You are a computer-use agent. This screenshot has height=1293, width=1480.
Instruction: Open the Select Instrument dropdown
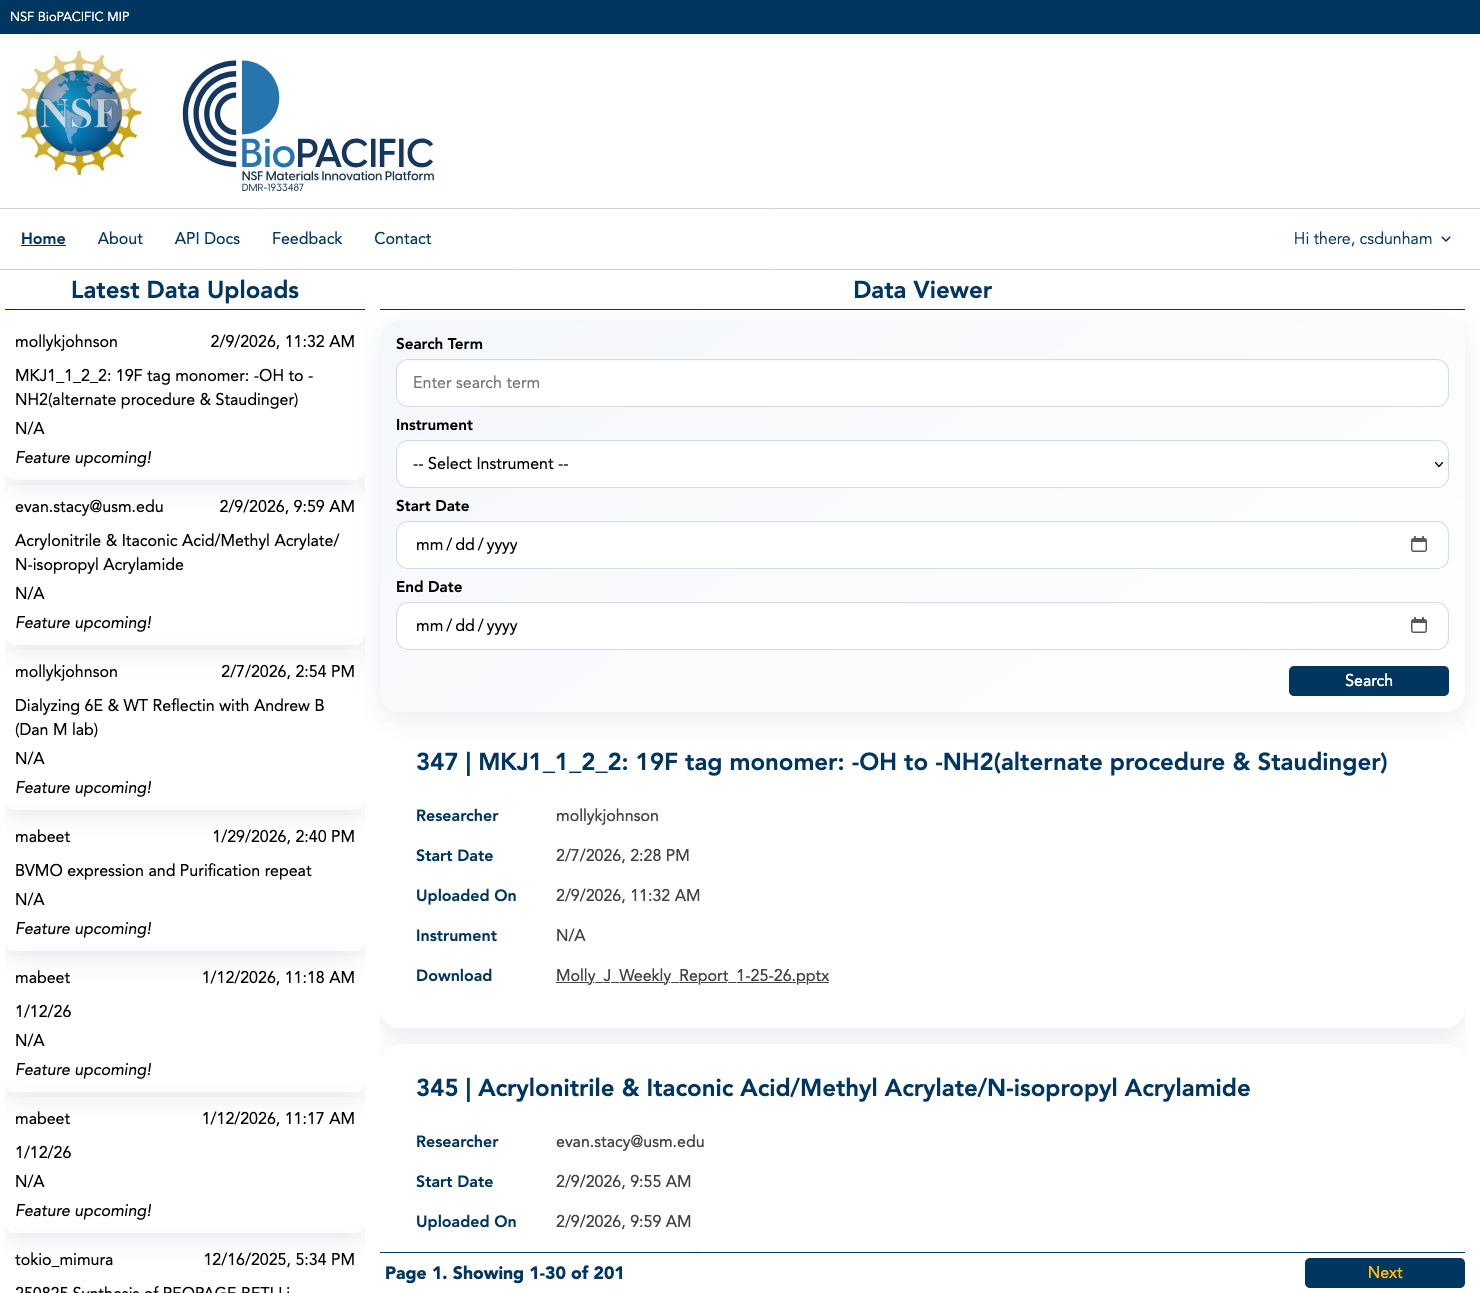[921, 464]
